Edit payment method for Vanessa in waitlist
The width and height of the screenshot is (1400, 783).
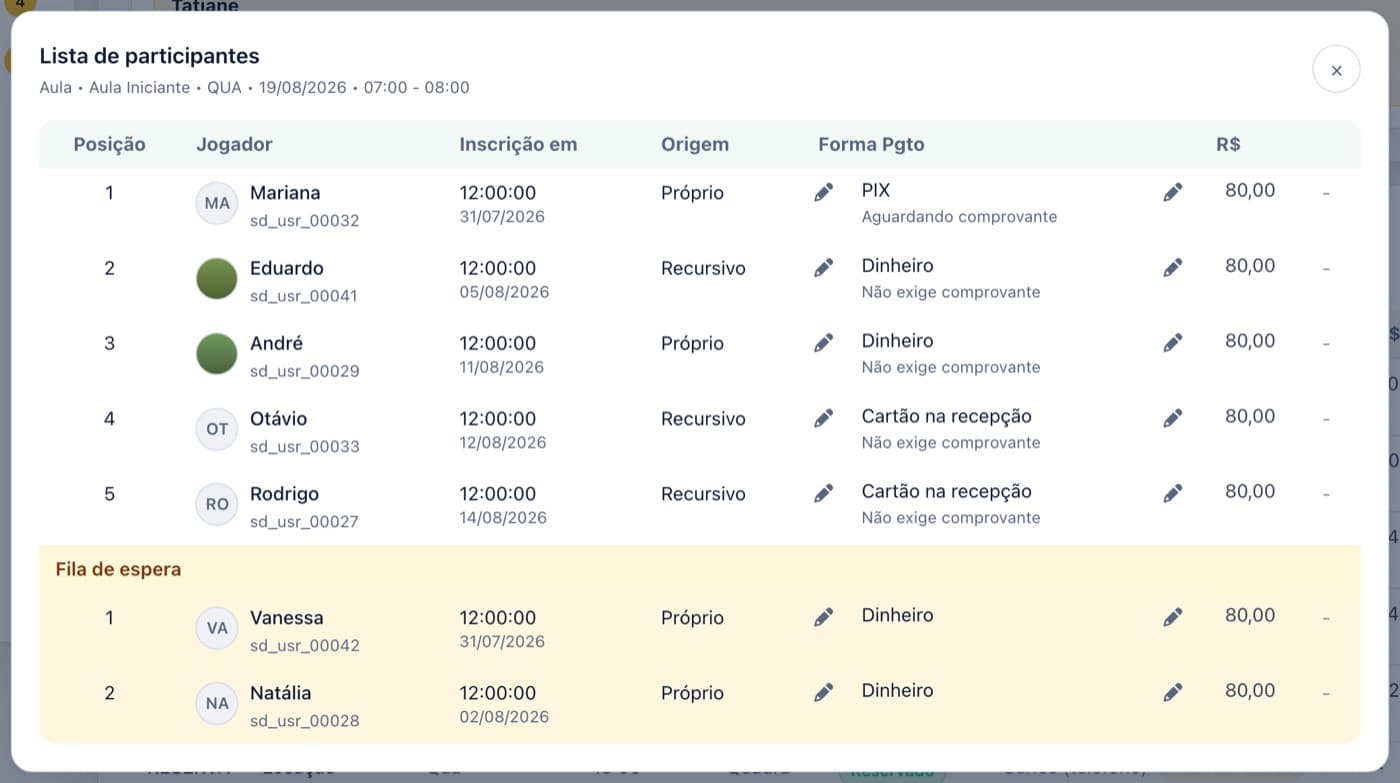click(823, 617)
